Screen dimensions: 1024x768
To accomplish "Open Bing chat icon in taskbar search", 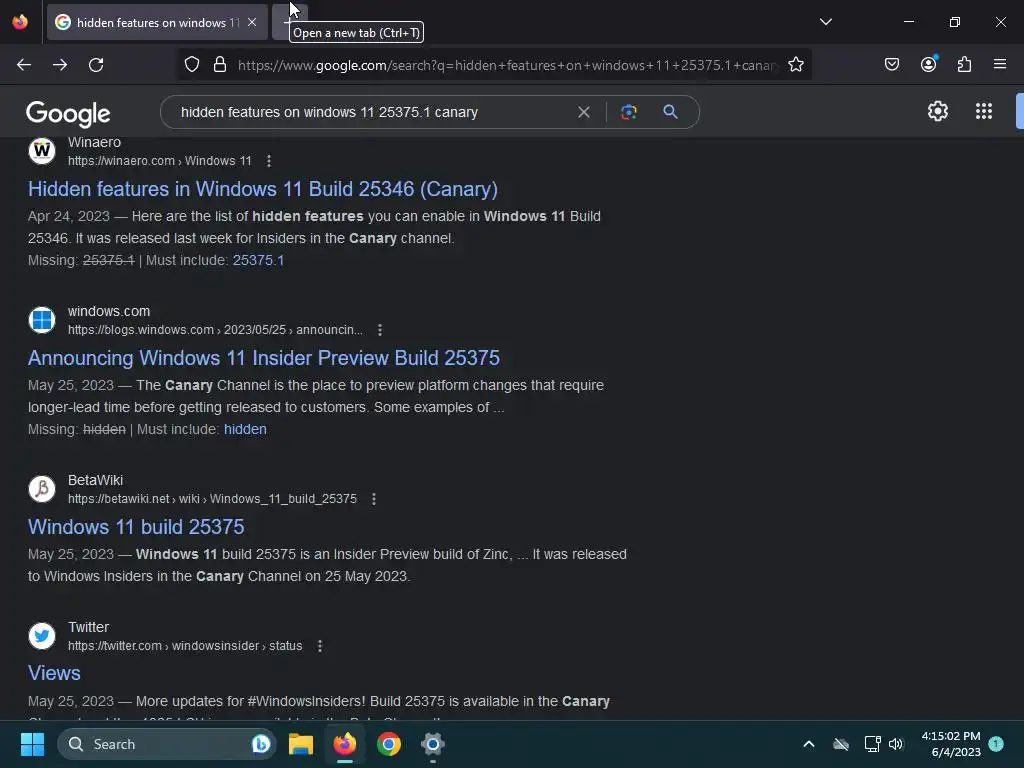I will point(261,744).
